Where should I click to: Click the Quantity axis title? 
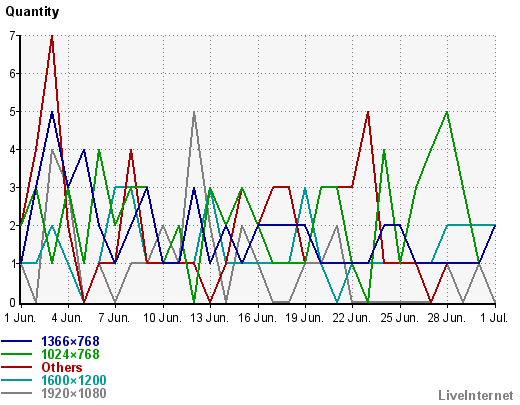point(32,12)
